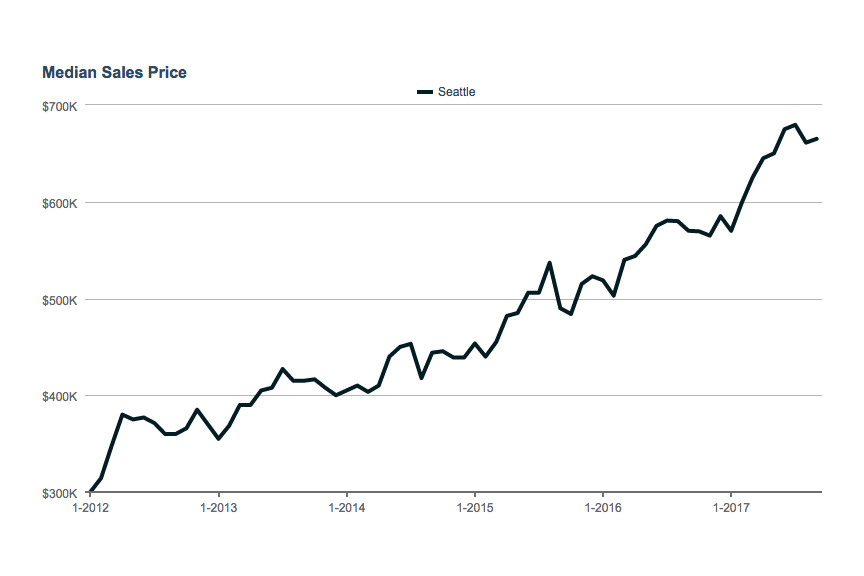864x576 pixels.
Task: Click the $500K y-axis label
Action: coord(61,300)
